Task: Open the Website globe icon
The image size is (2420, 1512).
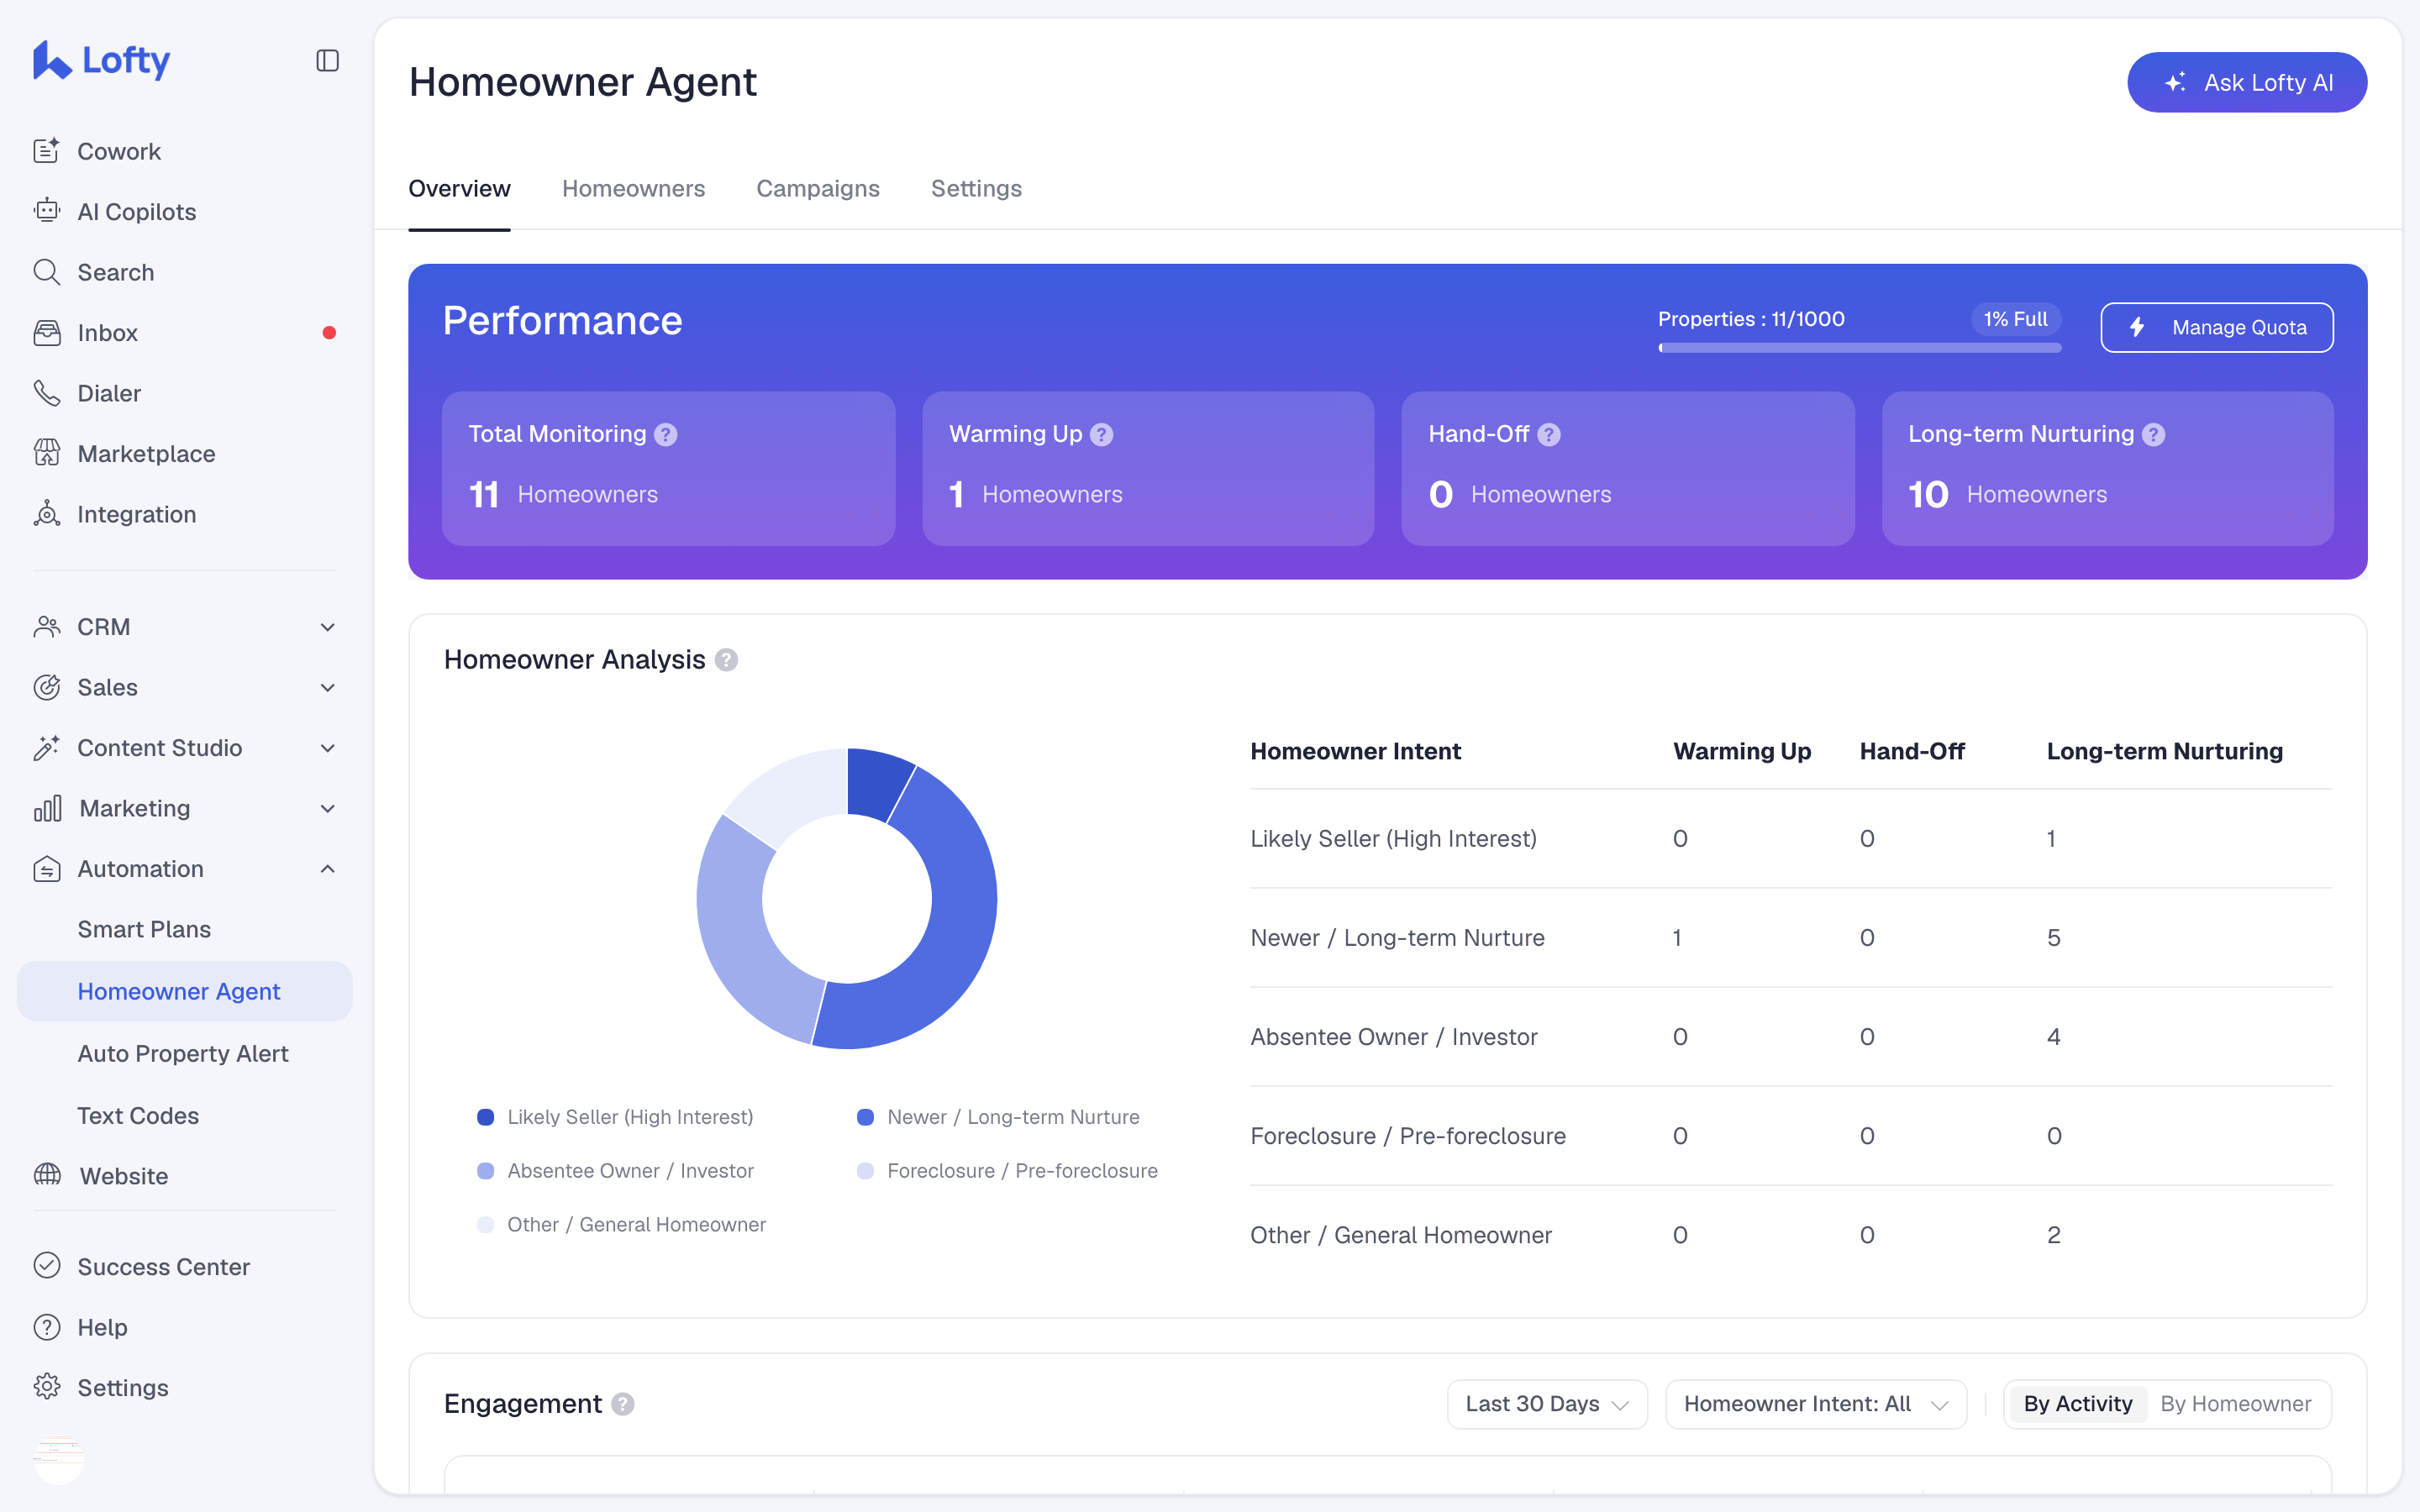Action: pos(47,1175)
